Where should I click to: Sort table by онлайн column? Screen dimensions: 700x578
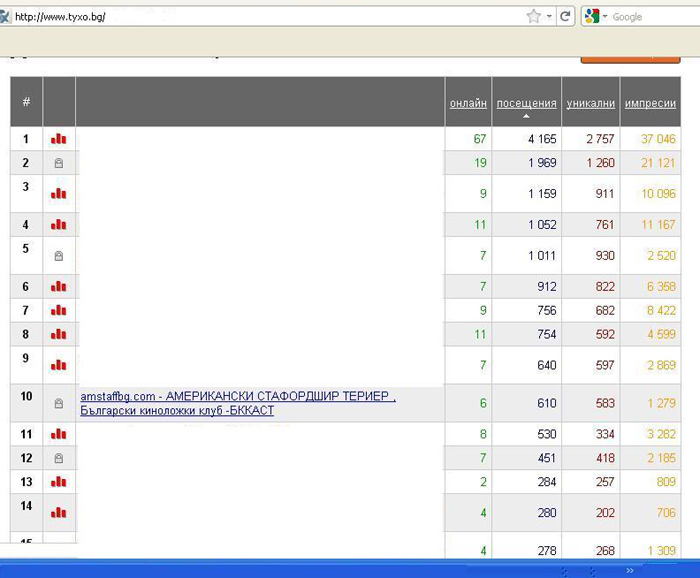(x=468, y=103)
